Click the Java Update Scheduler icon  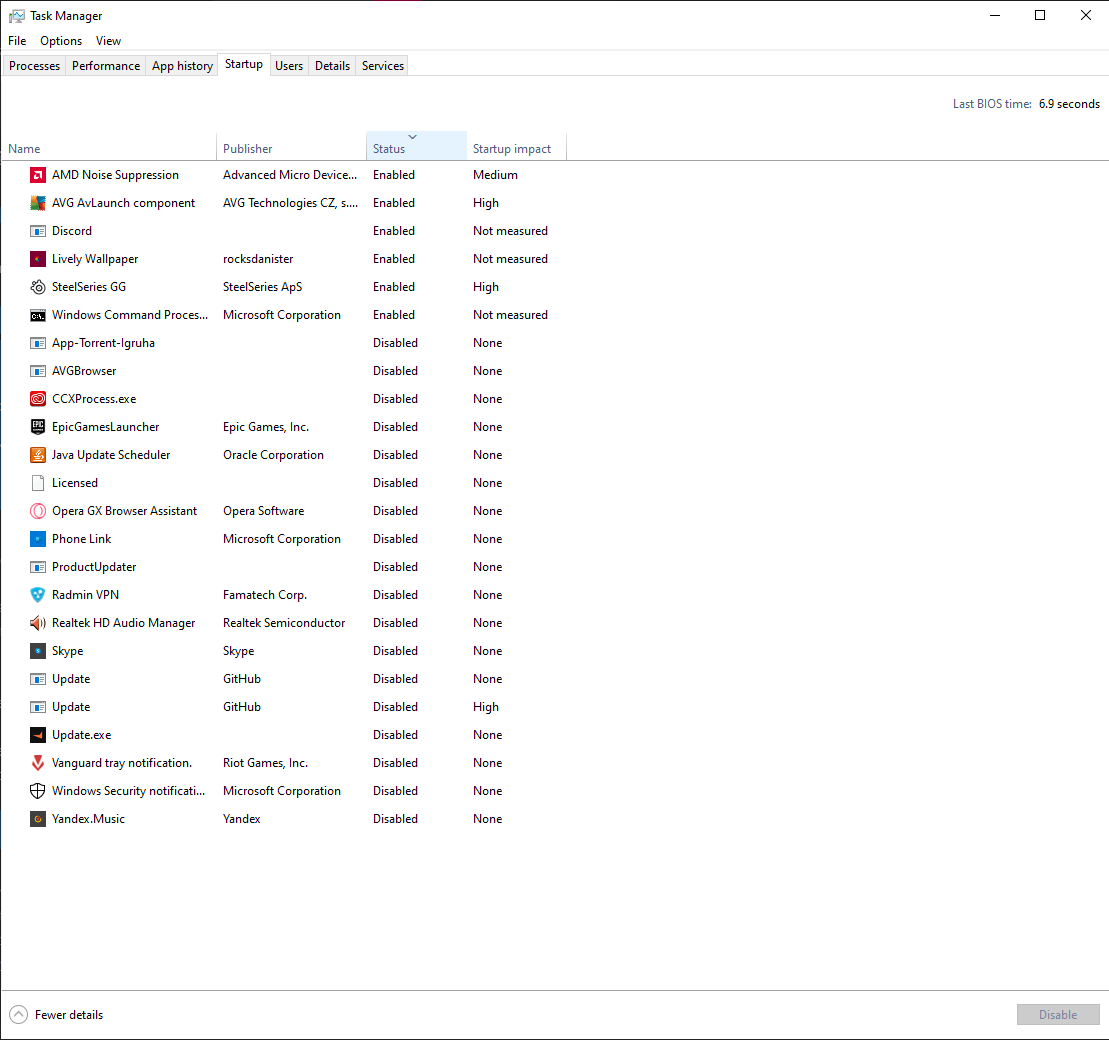point(37,455)
